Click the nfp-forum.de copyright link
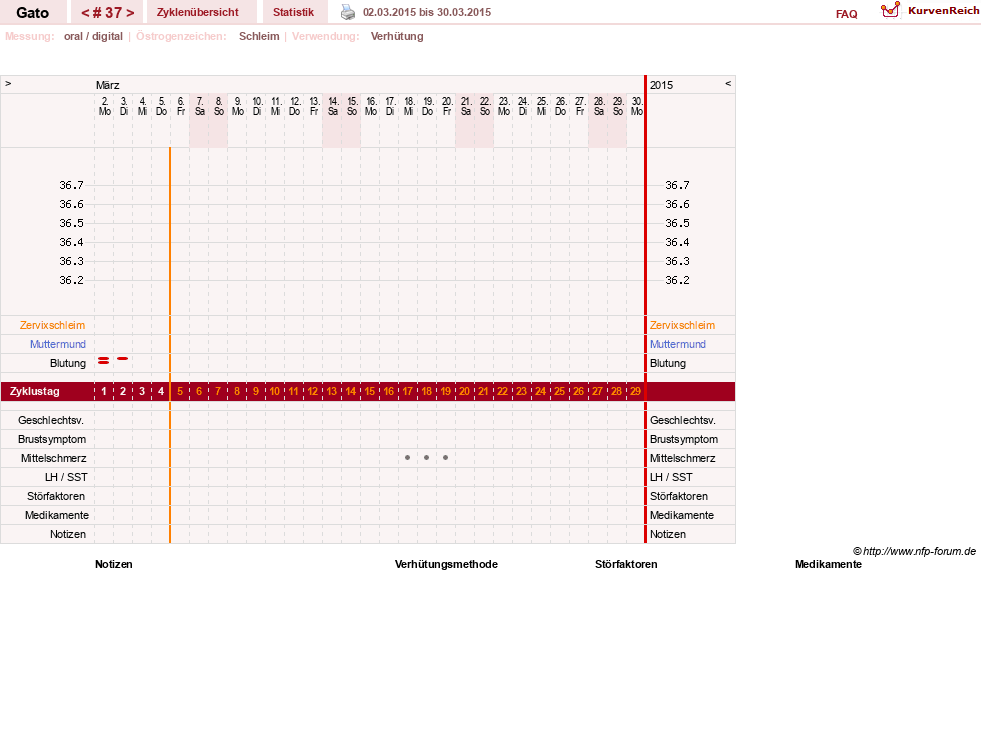 pos(914,551)
